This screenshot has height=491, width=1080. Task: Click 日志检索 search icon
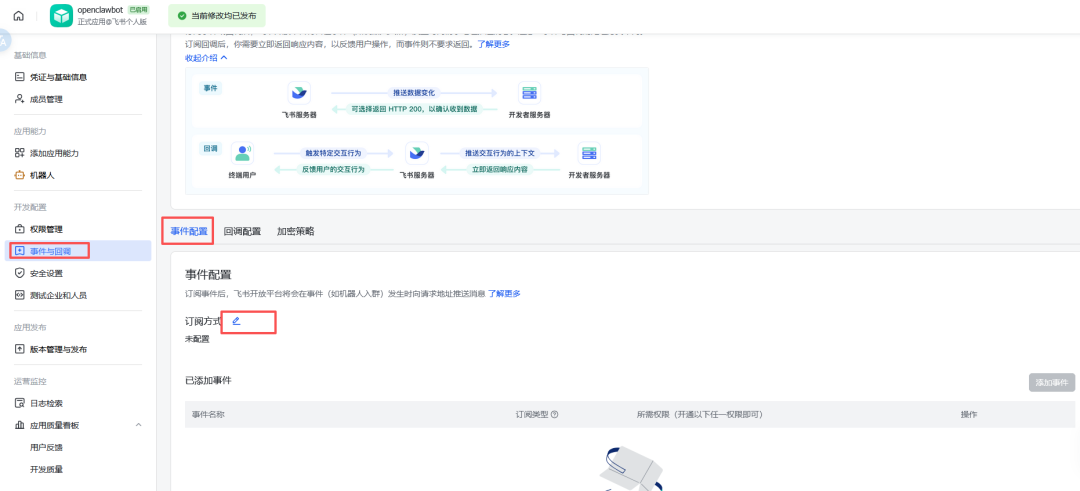pyautogui.click(x=19, y=403)
